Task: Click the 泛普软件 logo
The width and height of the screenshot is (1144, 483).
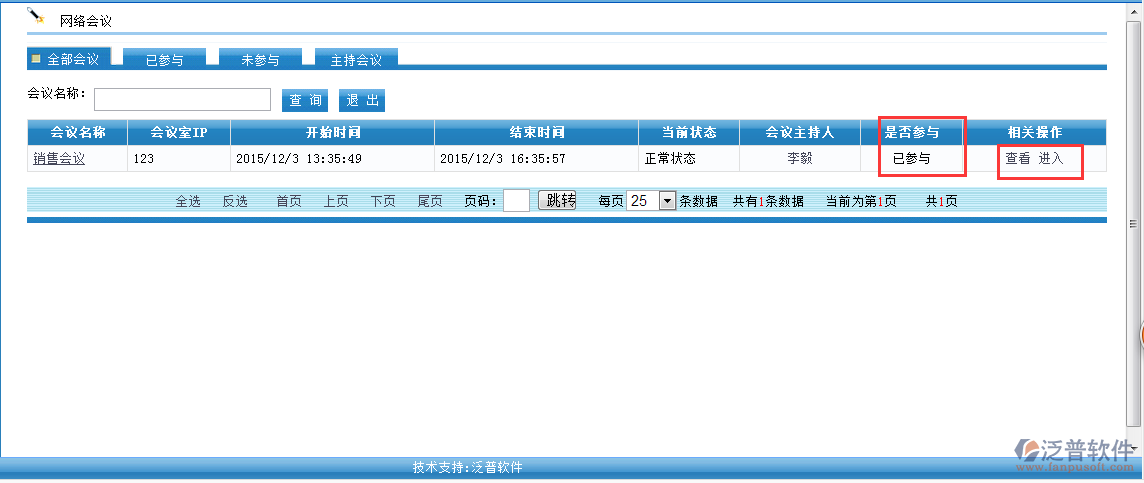Action: [1073, 453]
